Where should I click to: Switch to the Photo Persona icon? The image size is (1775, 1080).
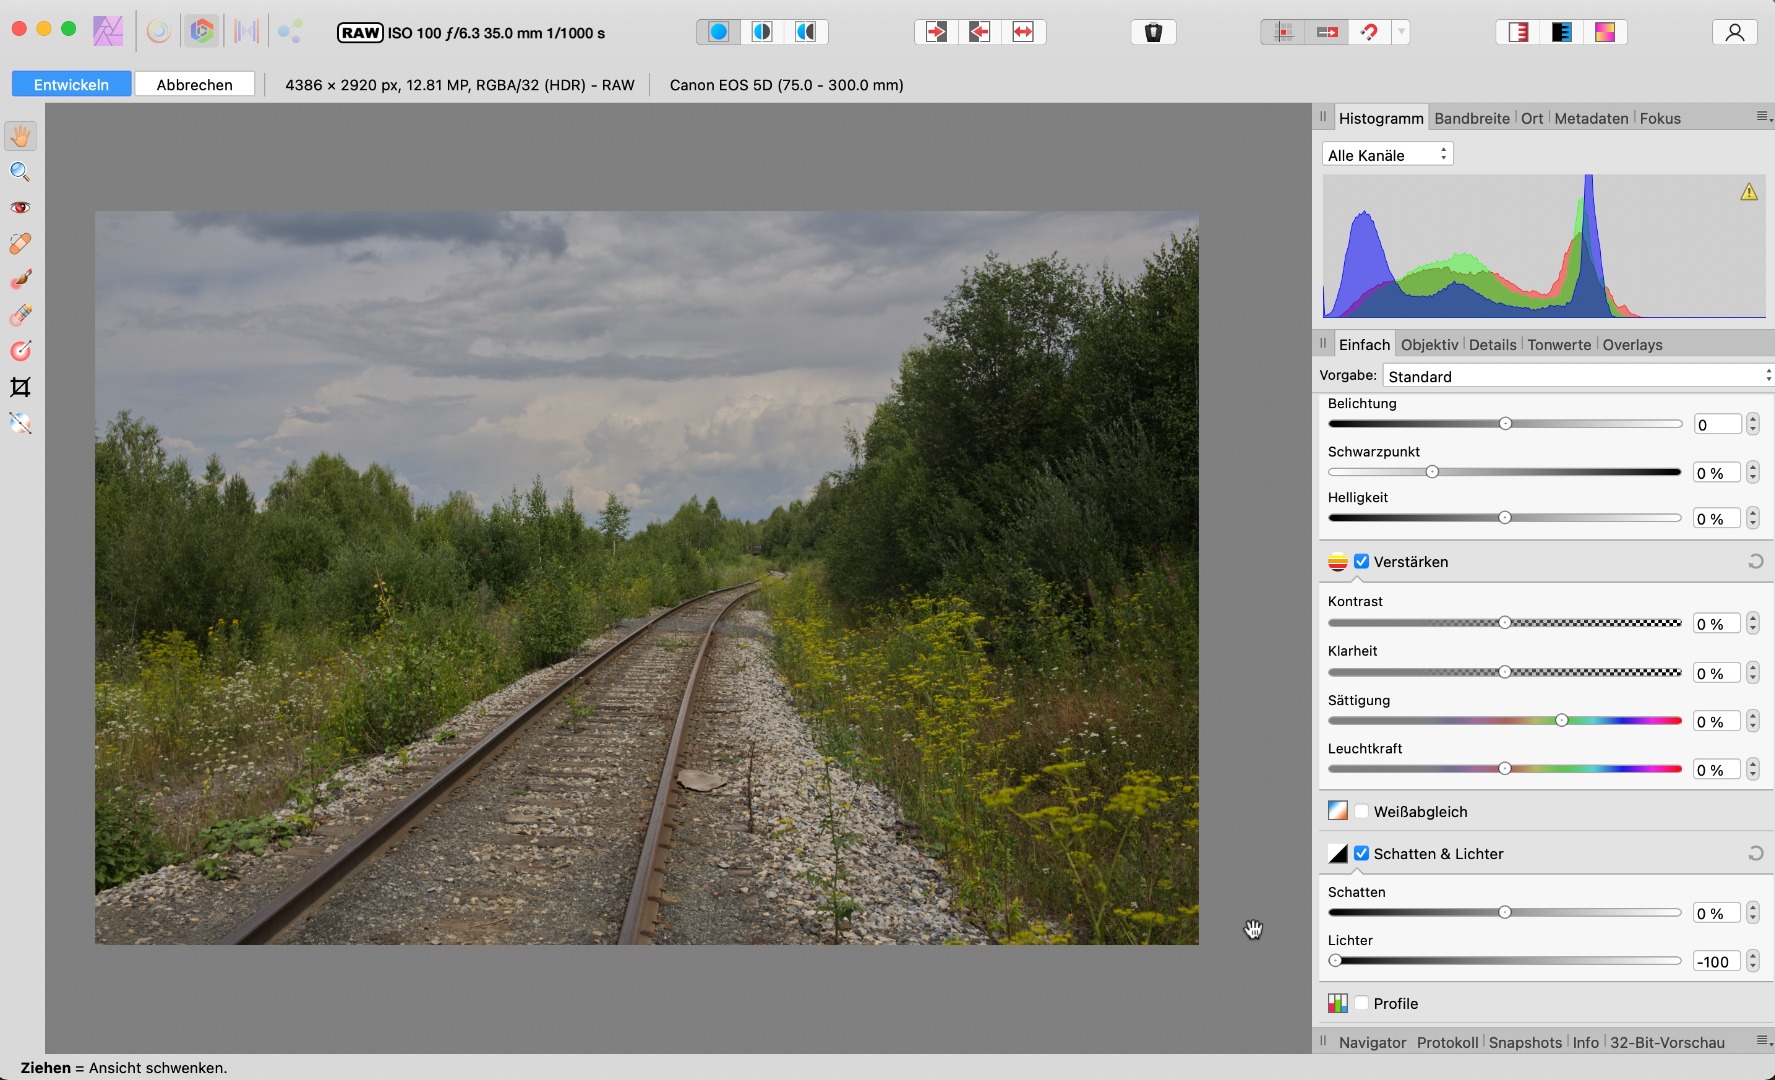click(108, 32)
